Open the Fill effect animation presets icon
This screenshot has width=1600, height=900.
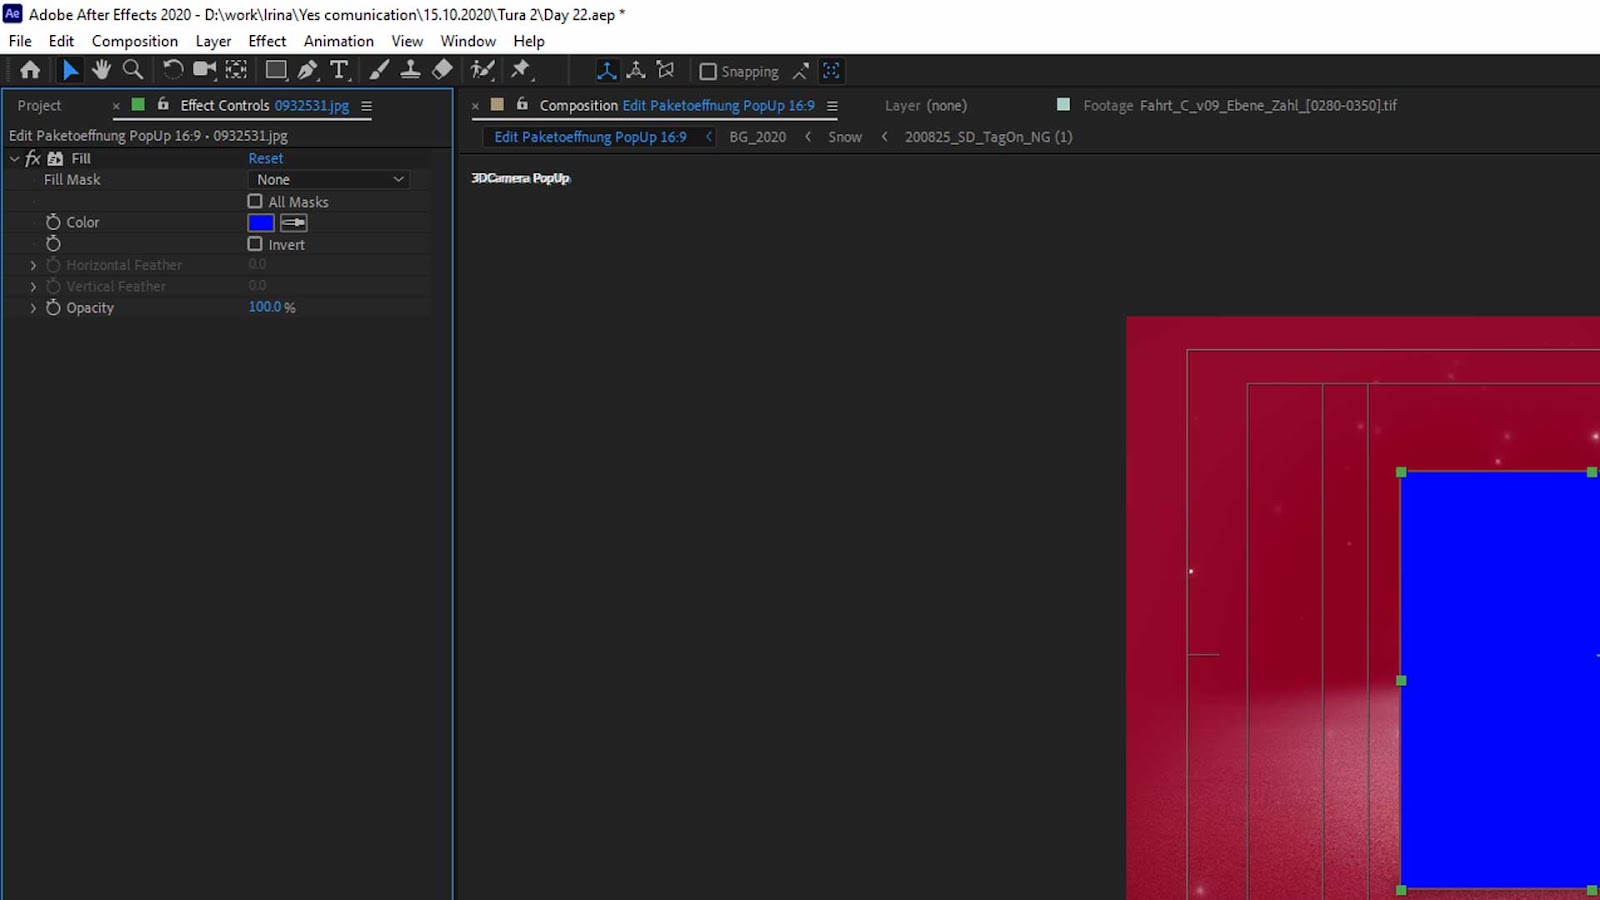(x=55, y=158)
